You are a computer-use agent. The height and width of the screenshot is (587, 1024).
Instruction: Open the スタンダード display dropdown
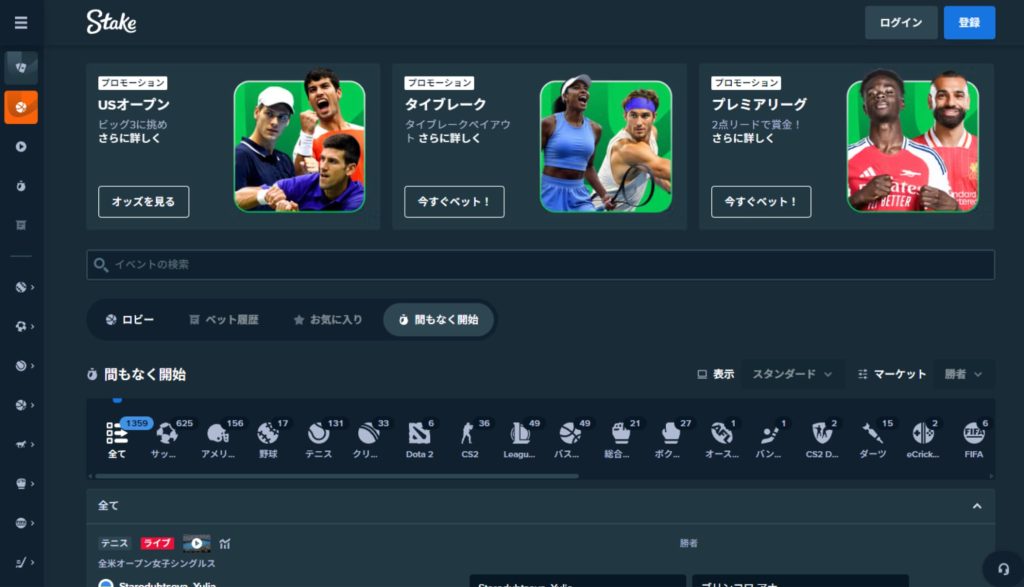coord(792,374)
